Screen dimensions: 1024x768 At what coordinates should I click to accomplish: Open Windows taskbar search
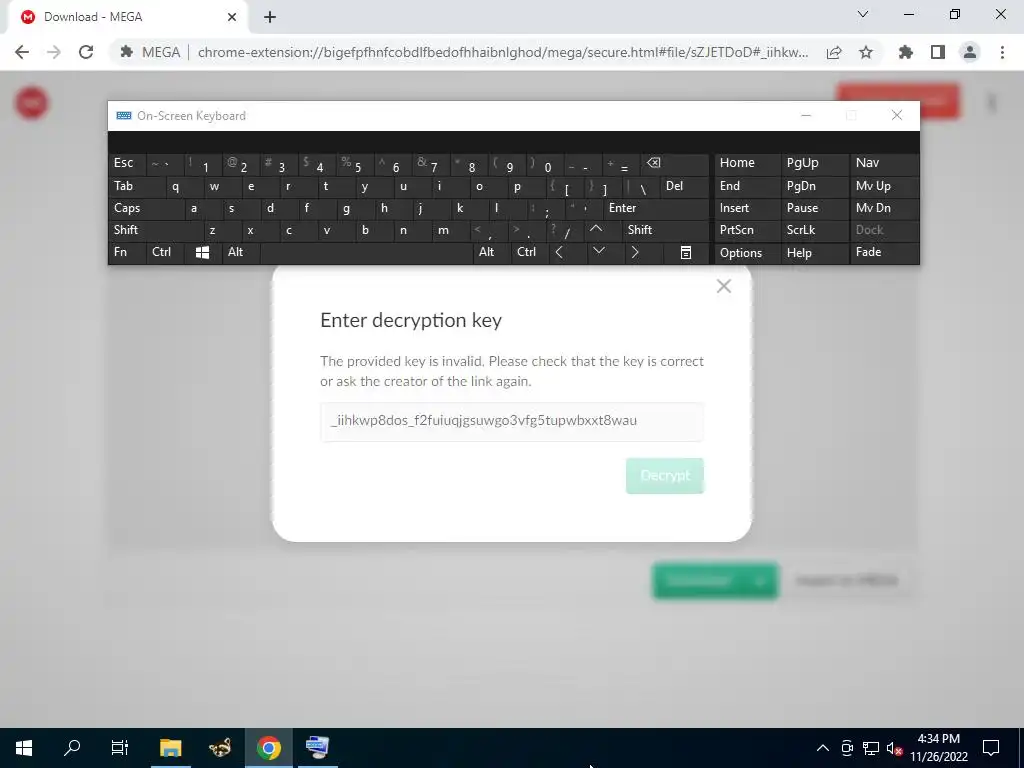72,748
